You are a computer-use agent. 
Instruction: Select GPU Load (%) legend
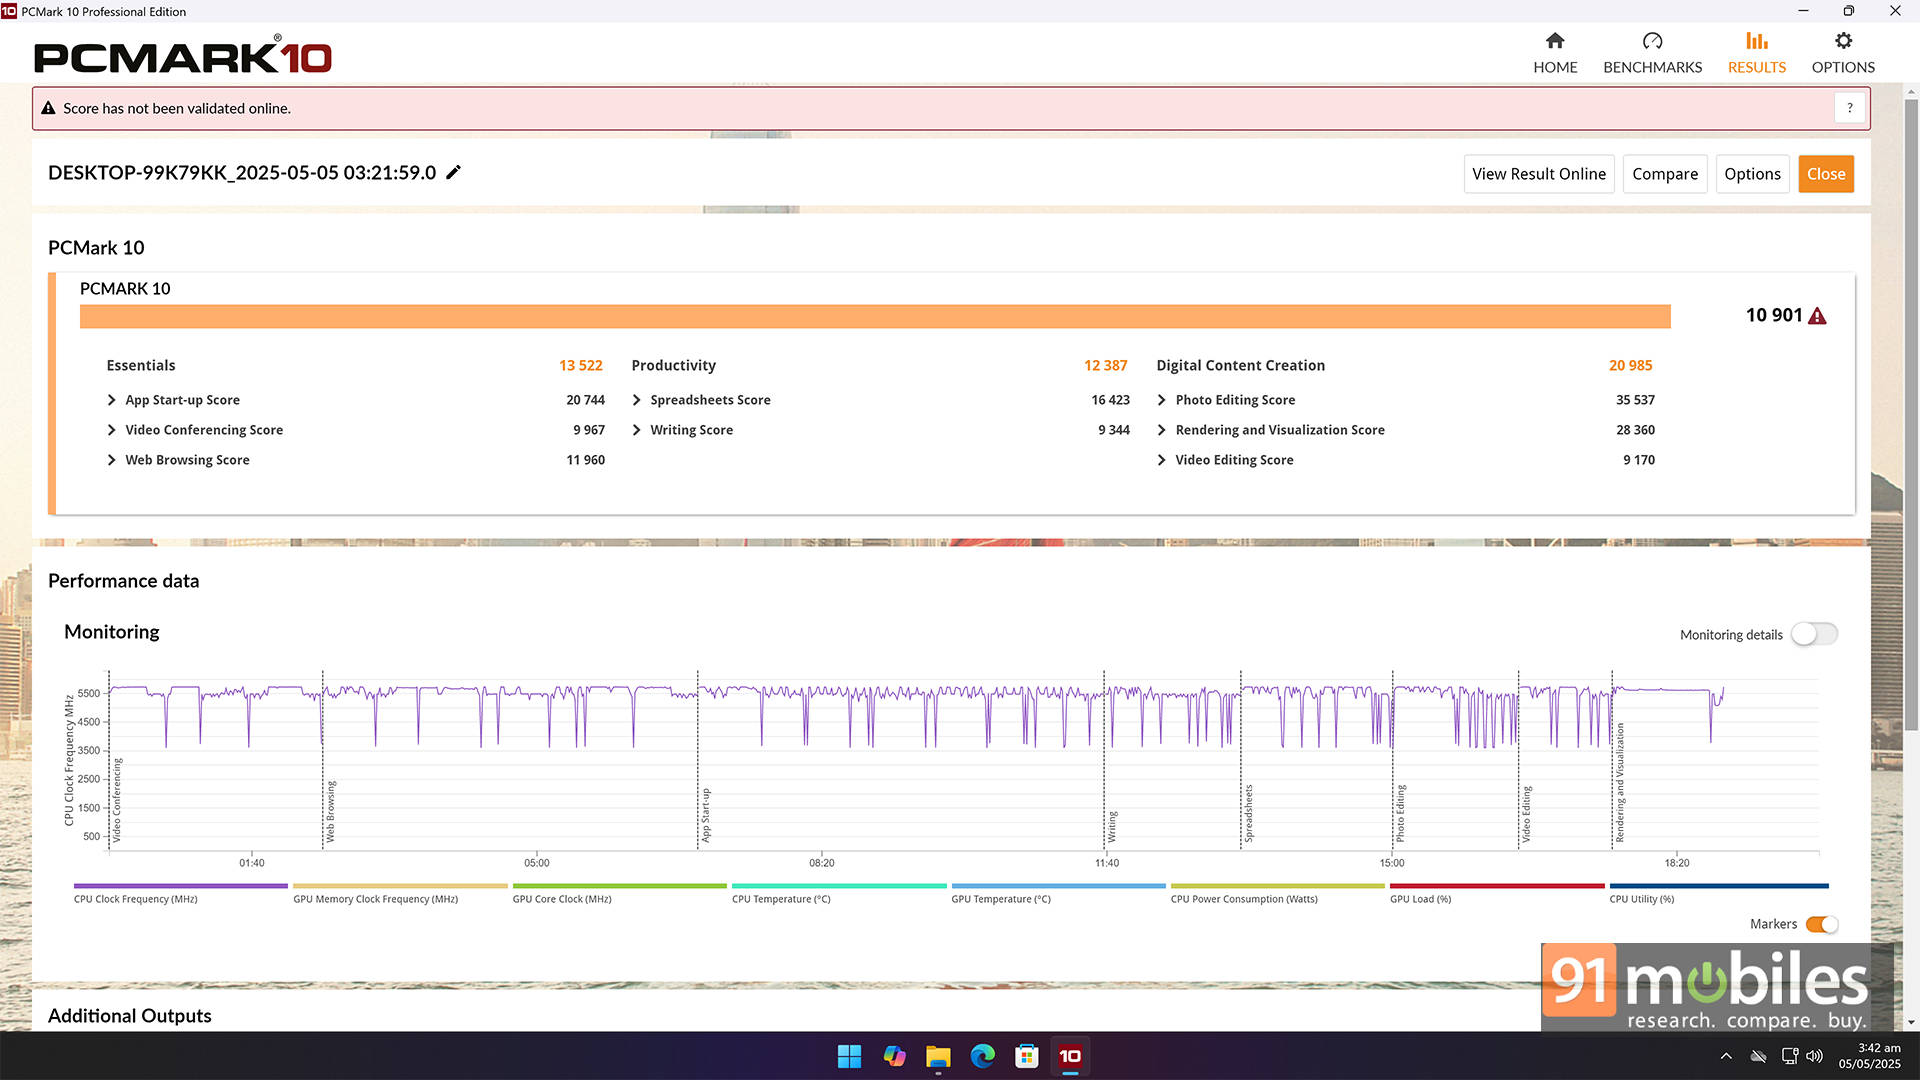pyautogui.click(x=1497, y=892)
